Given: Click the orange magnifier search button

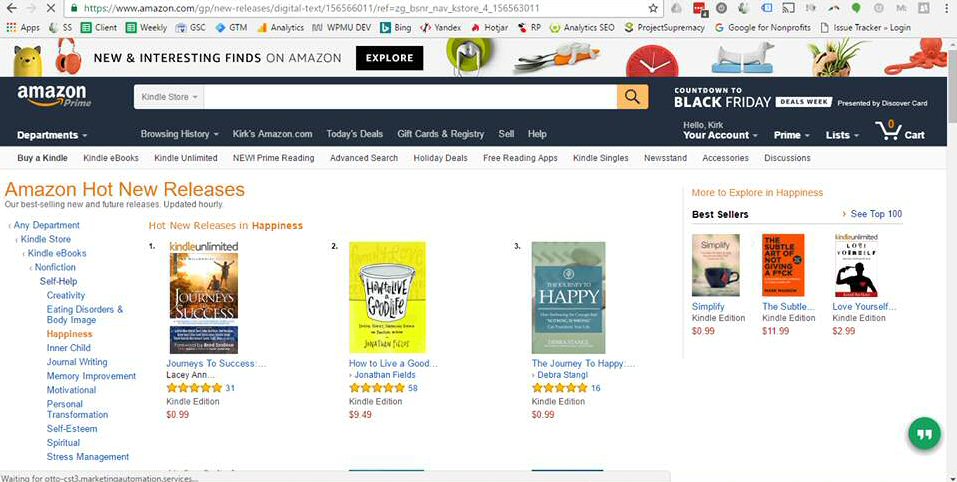Looking at the screenshot, I should tap(632, 97).
